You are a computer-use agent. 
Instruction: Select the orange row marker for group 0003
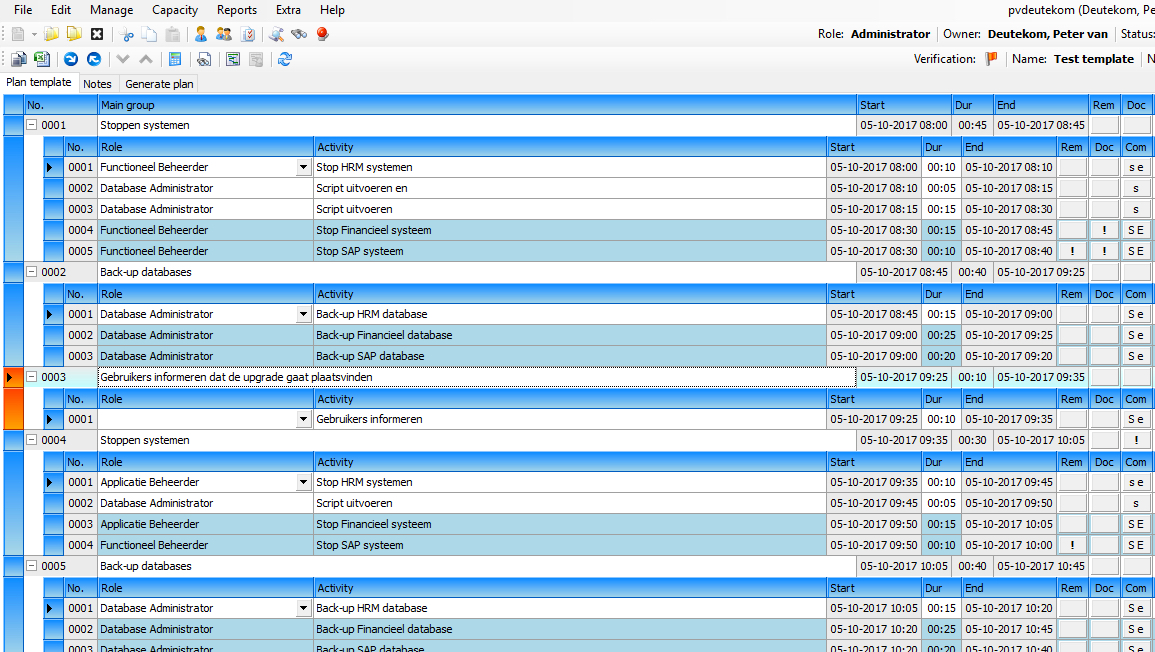point(13,377)
